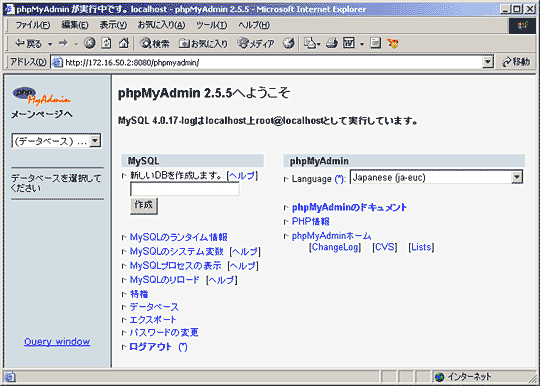Open the ファイル(F) menu
Image resolution: width=540 pixels, height=386 pixels.
point(33,25)
